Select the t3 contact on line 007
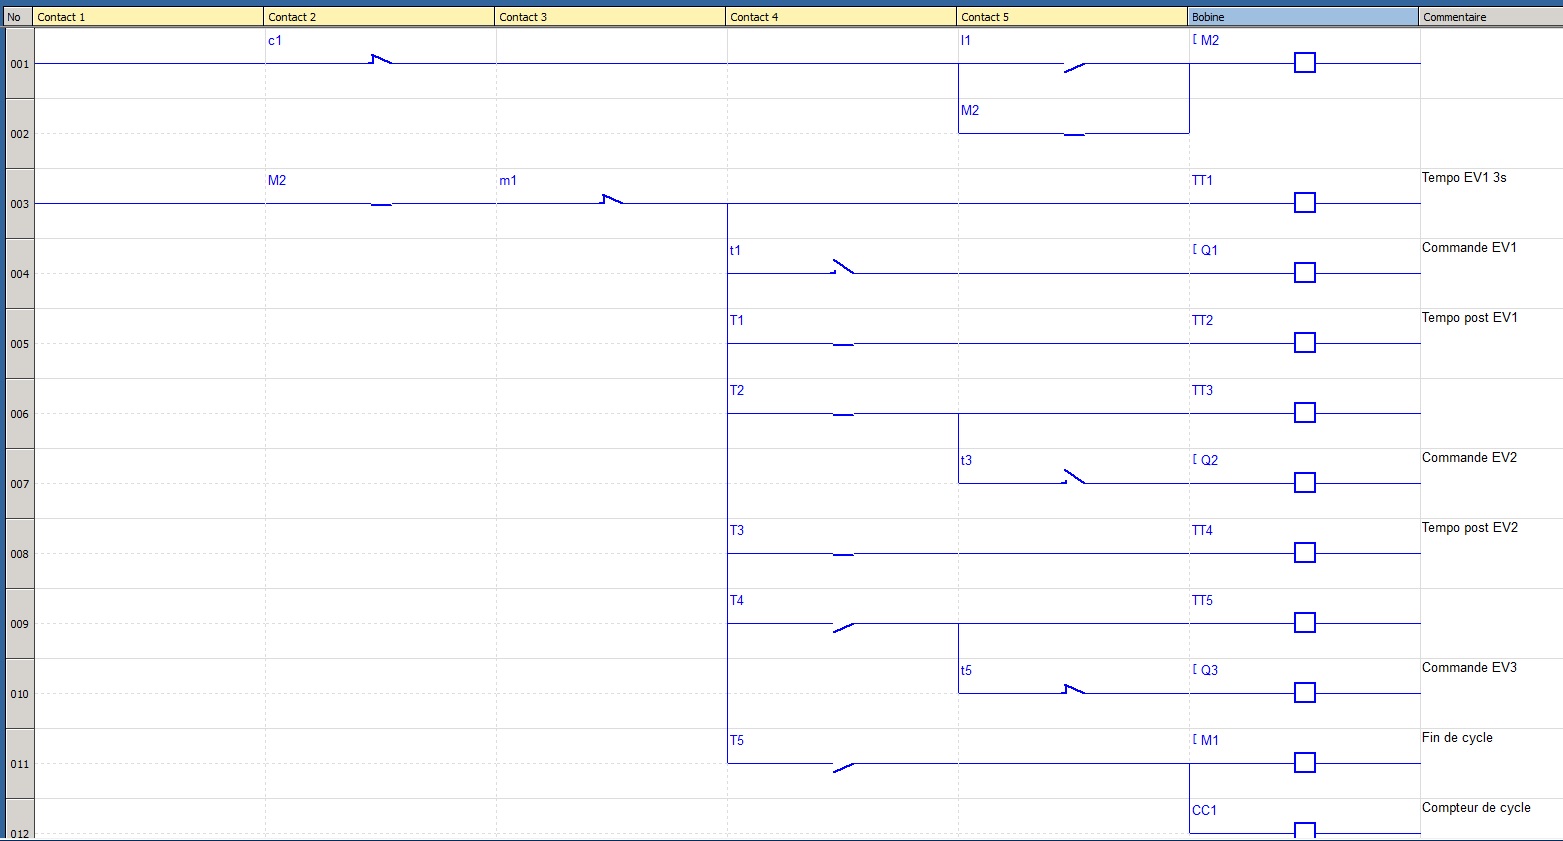Screen dimensions: 1563x841 point(1074,478)
